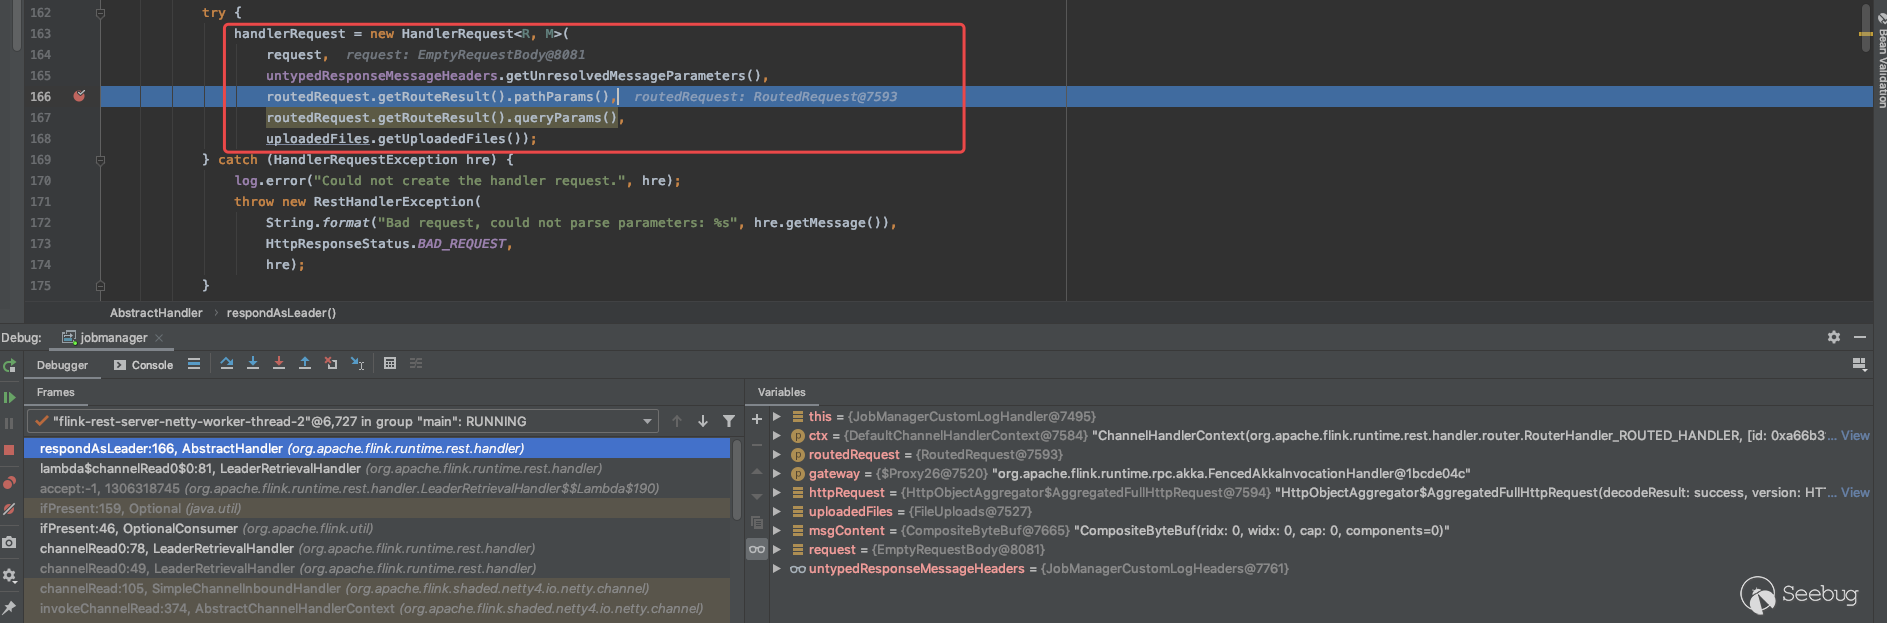The height and width of the screenshot is (623, 1887).
Task: Click the Step Into icon
Action: coord(253,364)
